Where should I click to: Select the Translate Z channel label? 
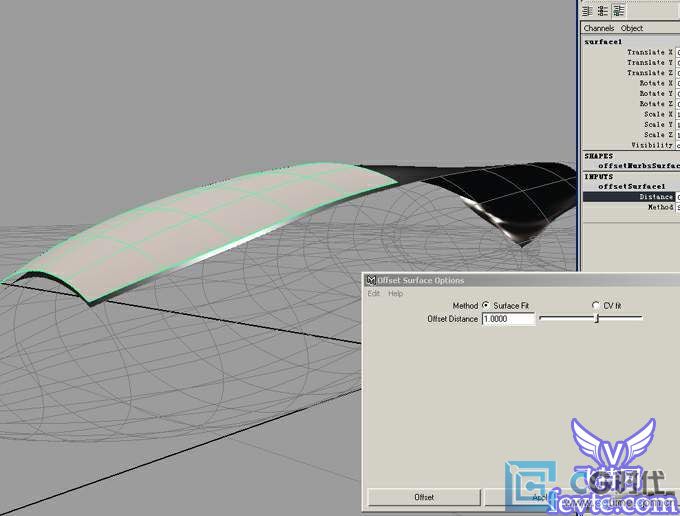pos(650,73)
